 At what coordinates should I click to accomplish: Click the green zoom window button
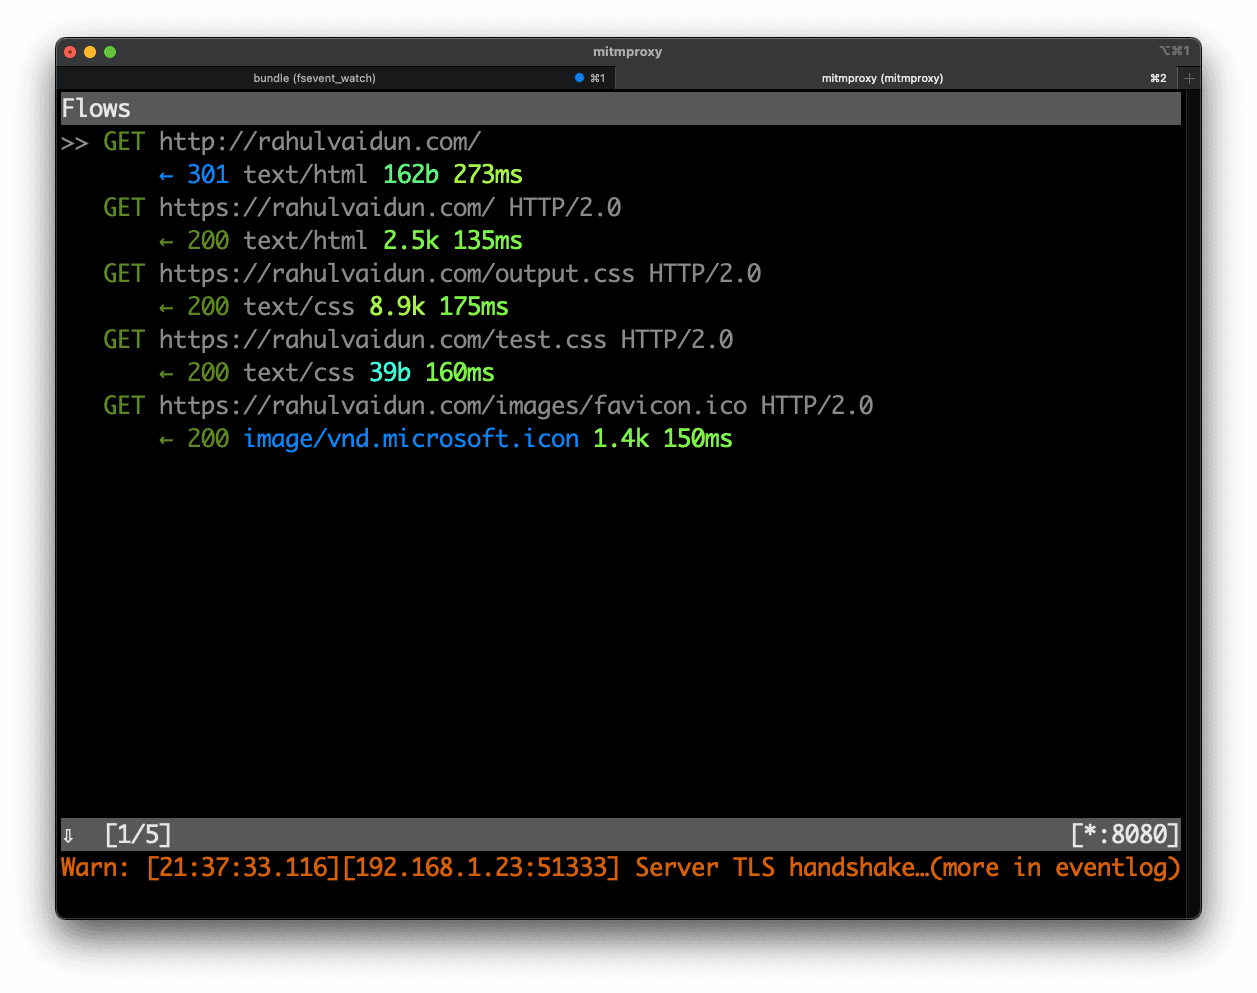click(110, 52)
